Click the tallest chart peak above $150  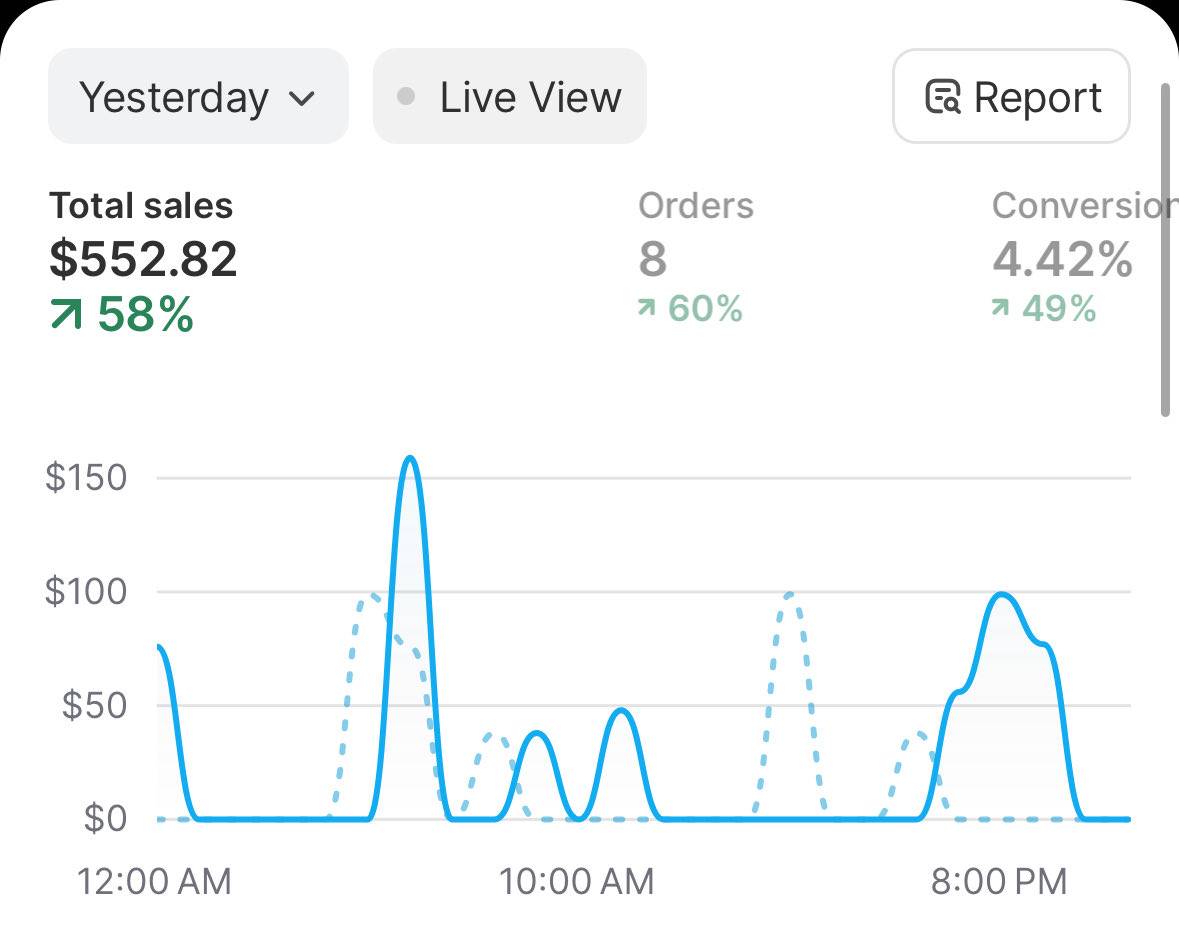(409, 459)
